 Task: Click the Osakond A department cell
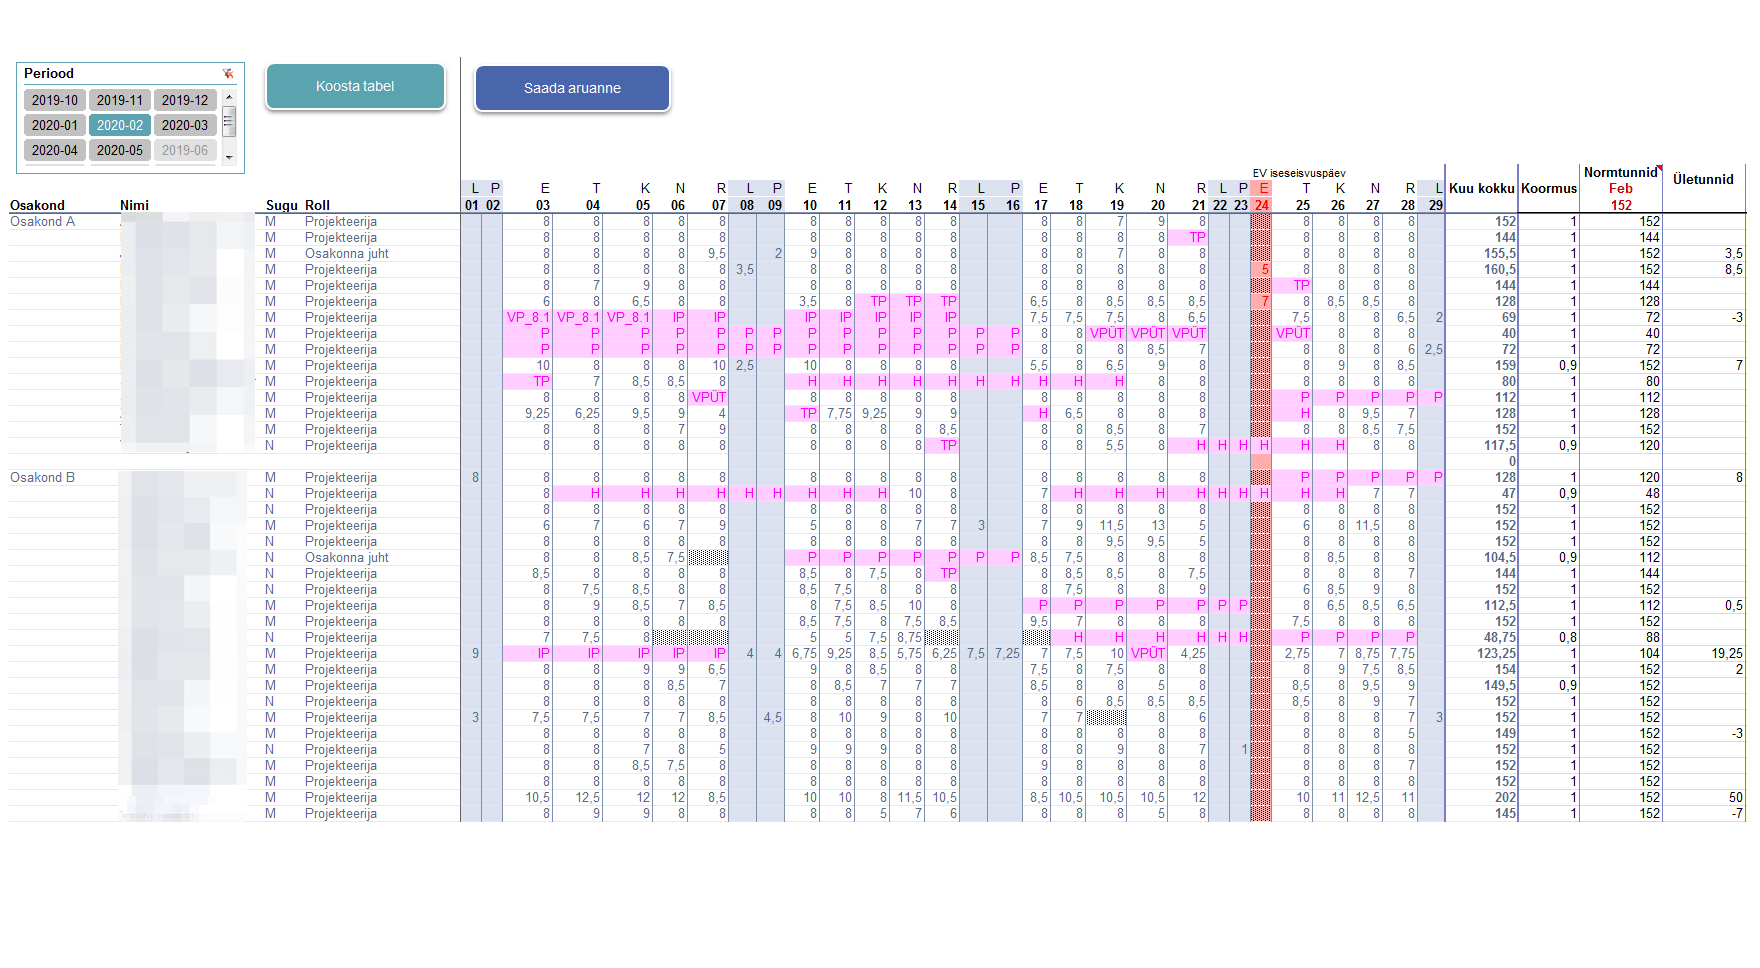(x=42, y=221)
